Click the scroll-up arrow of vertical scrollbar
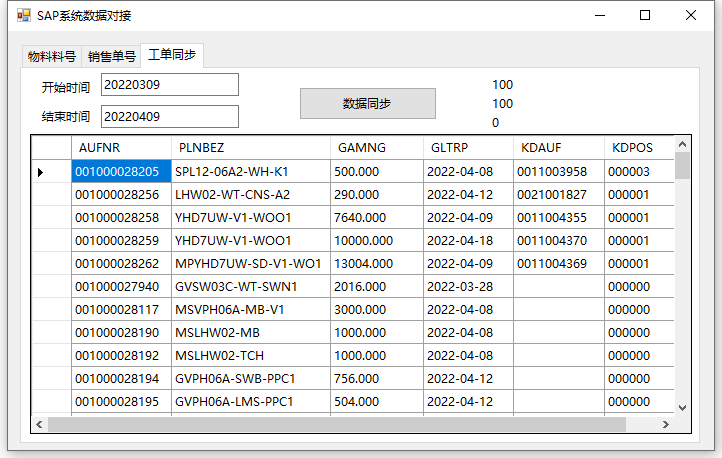The width and height of the screenshot is (722, 458). pos(682,143)
